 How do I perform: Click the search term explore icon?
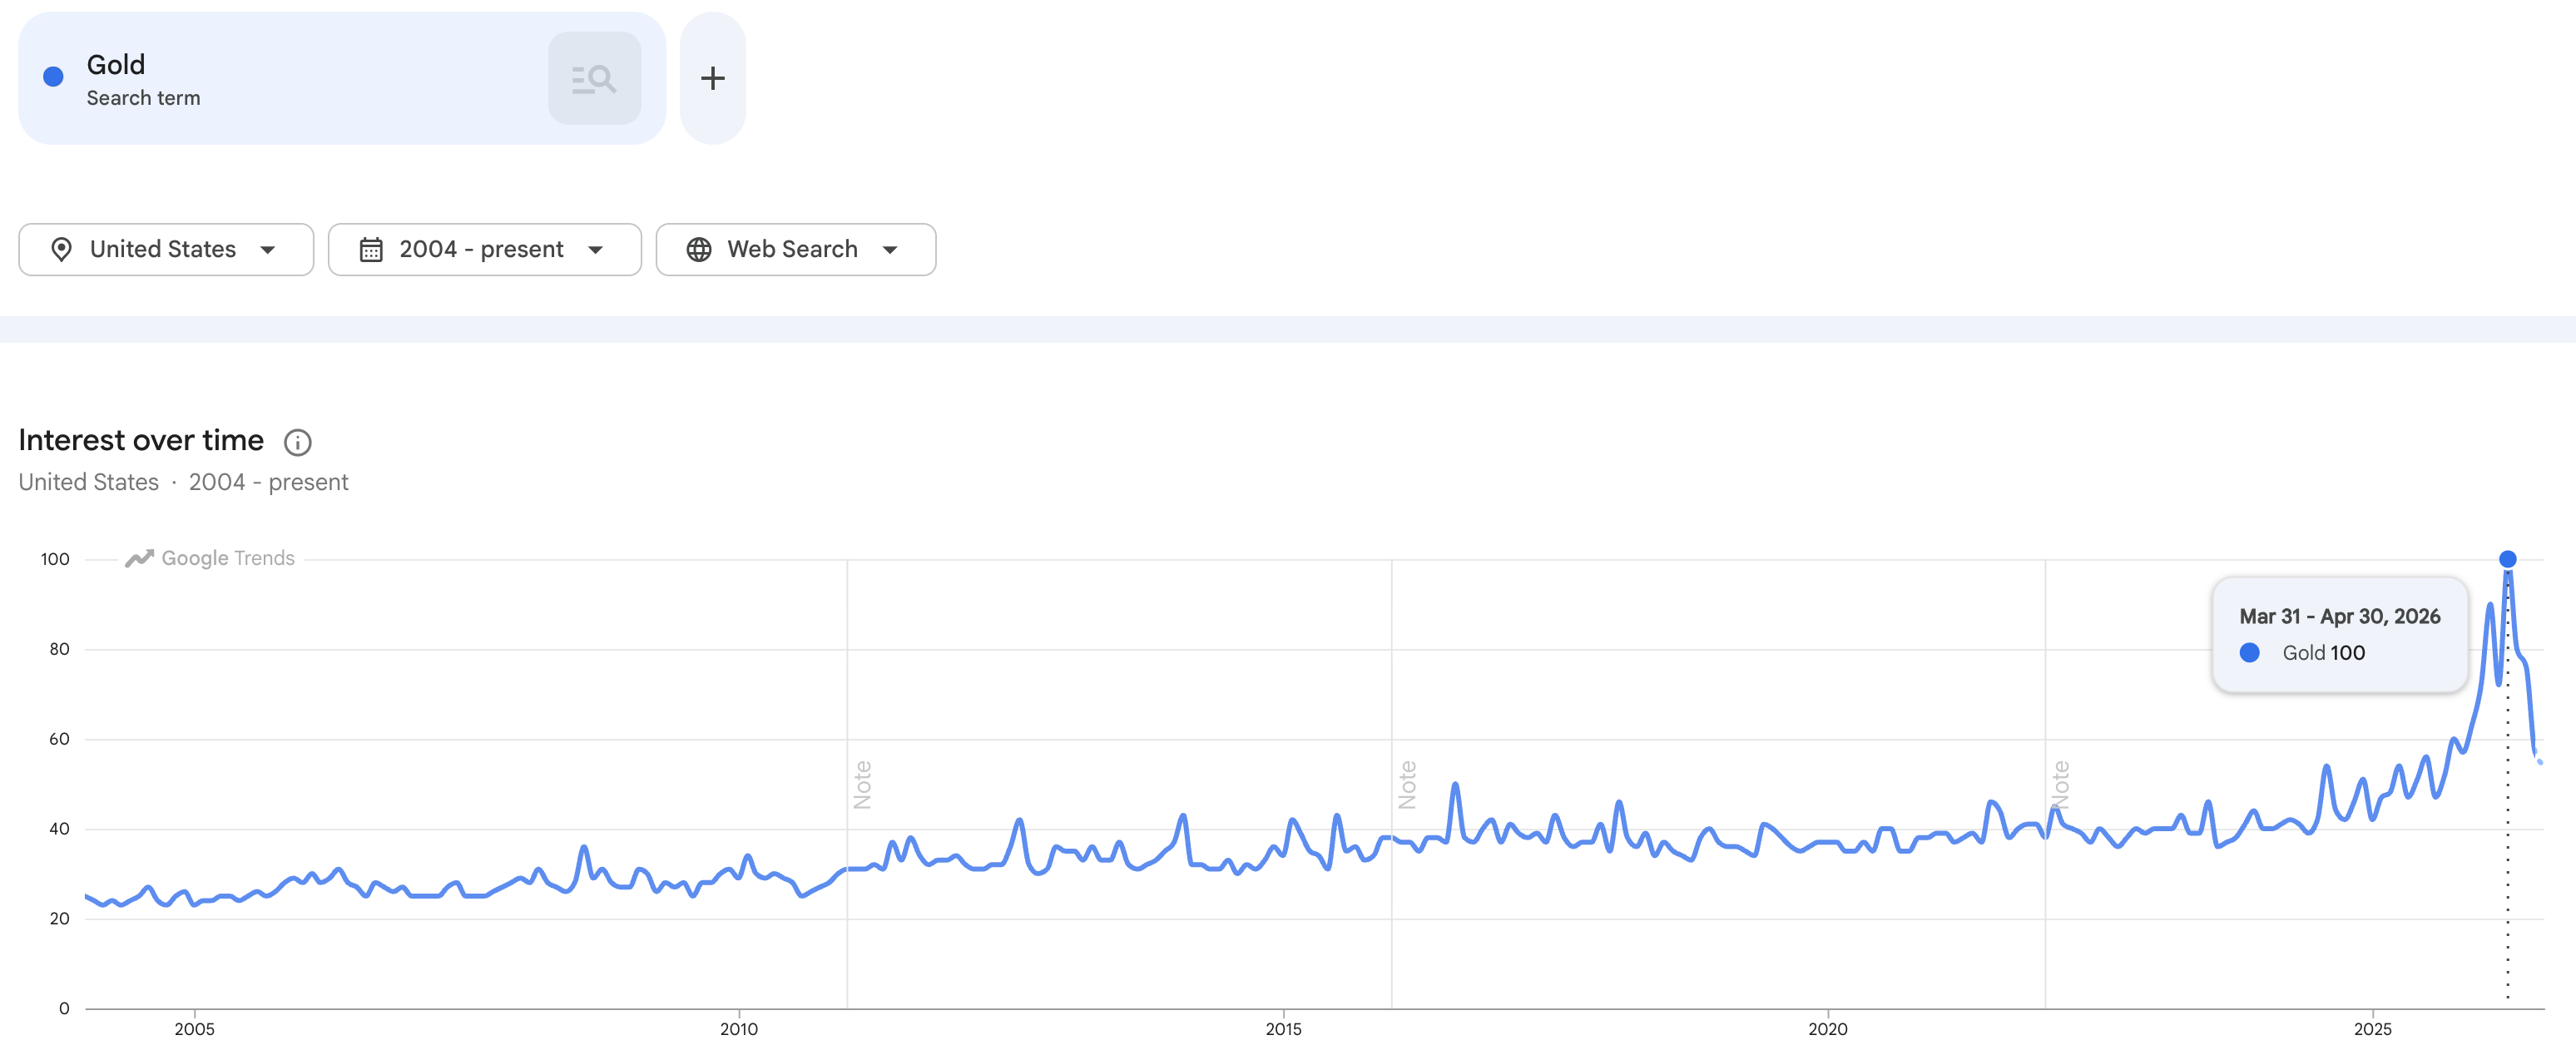click(x=594, y=78)
